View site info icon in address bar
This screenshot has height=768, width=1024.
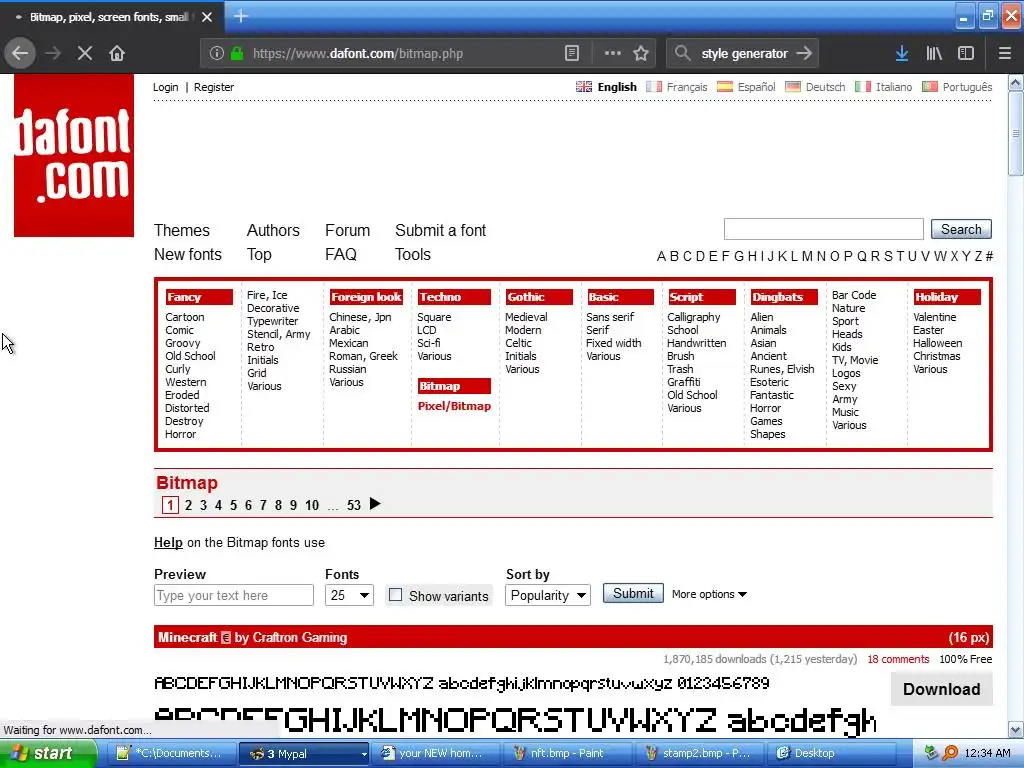(x=217, y=54)
